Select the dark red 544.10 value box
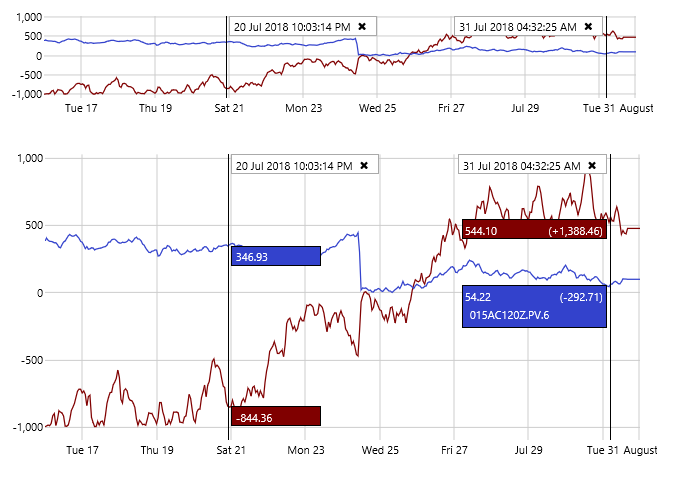 click(x=534, y=230)
